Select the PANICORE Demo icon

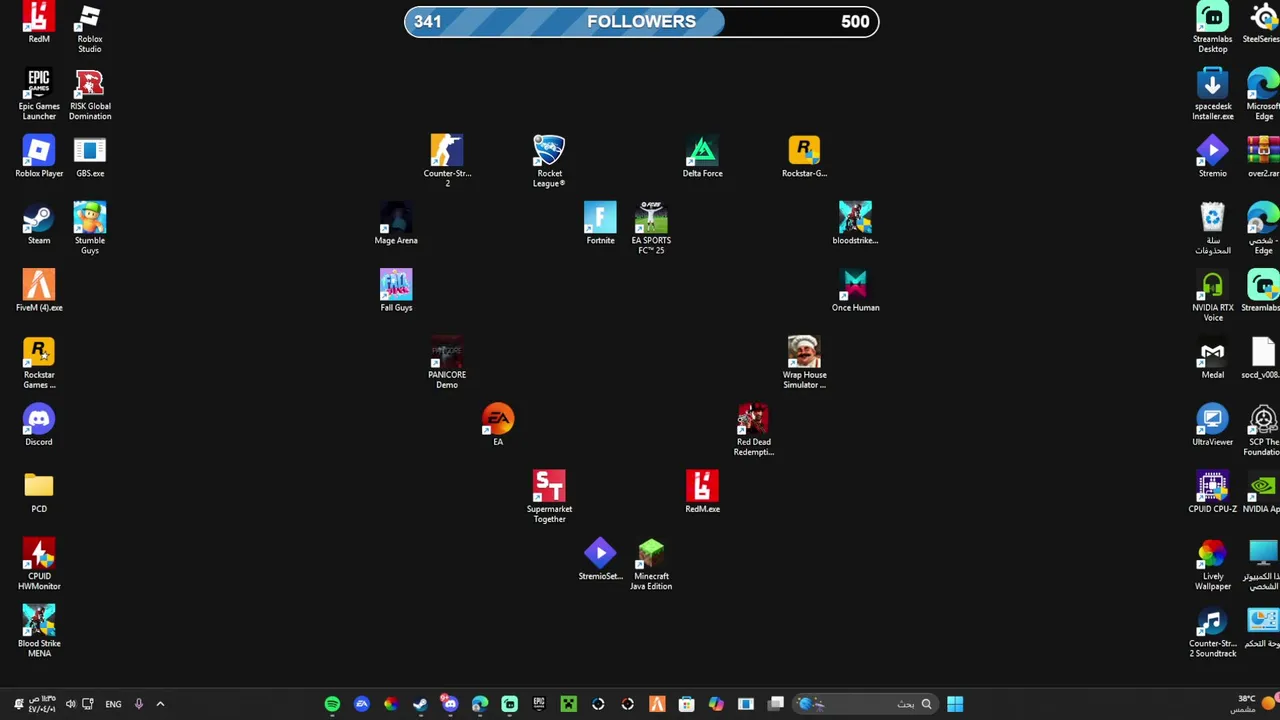447,363
